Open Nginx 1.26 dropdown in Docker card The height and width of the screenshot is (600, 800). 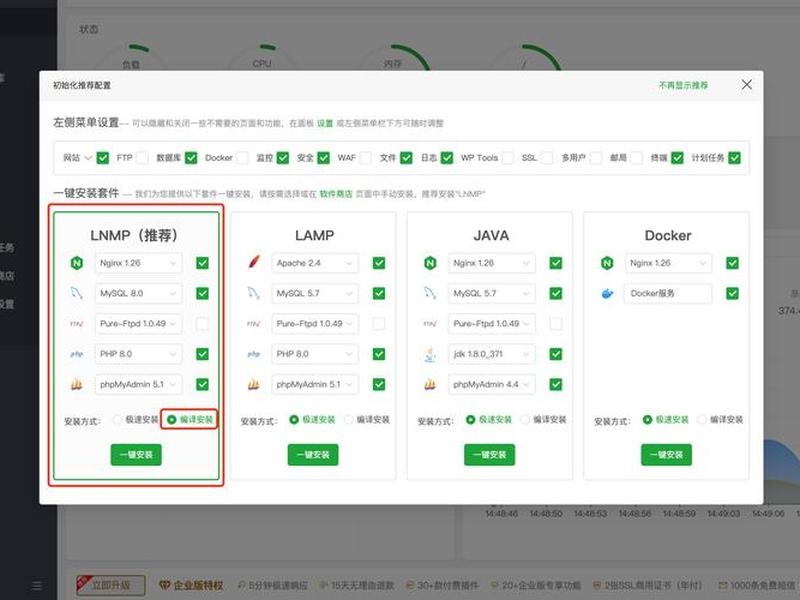pyautogui.click(x=668, y=263)
